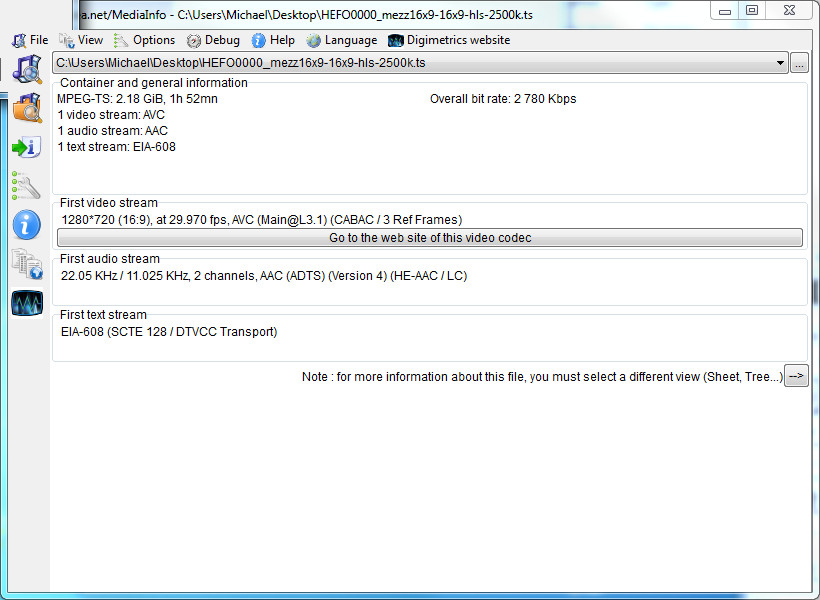Image resolution: width=820 pixels, height=600 pixels.
Task: Click the blue About info icon
Action: point(26,225)
